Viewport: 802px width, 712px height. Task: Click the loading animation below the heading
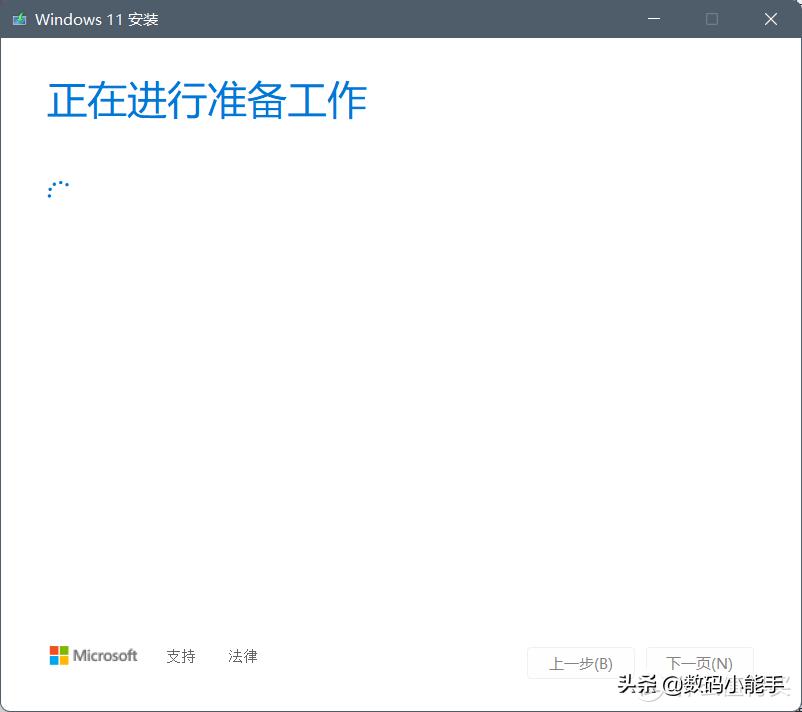(x=58, y=188)
